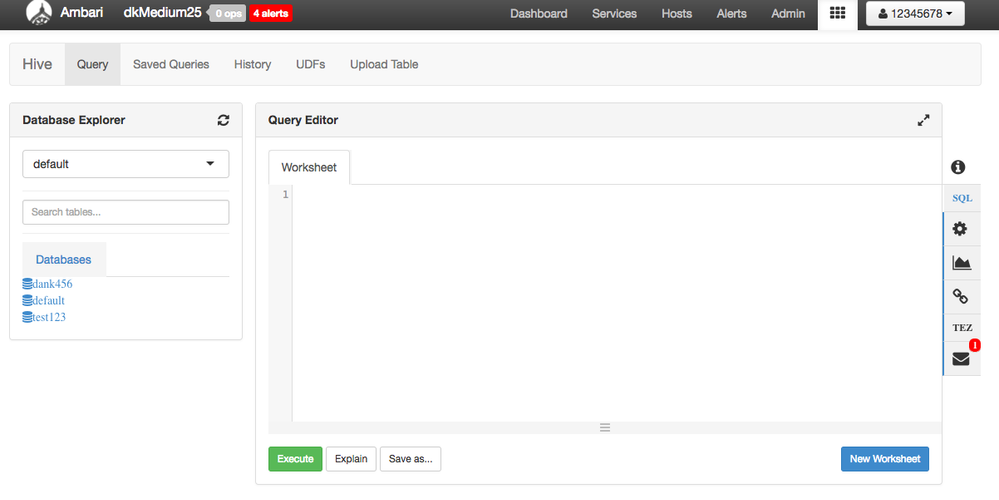Expand the Query Editor to fullscreen
The height and width of the screenshot is (500, 999).
(x=923, y=120)
